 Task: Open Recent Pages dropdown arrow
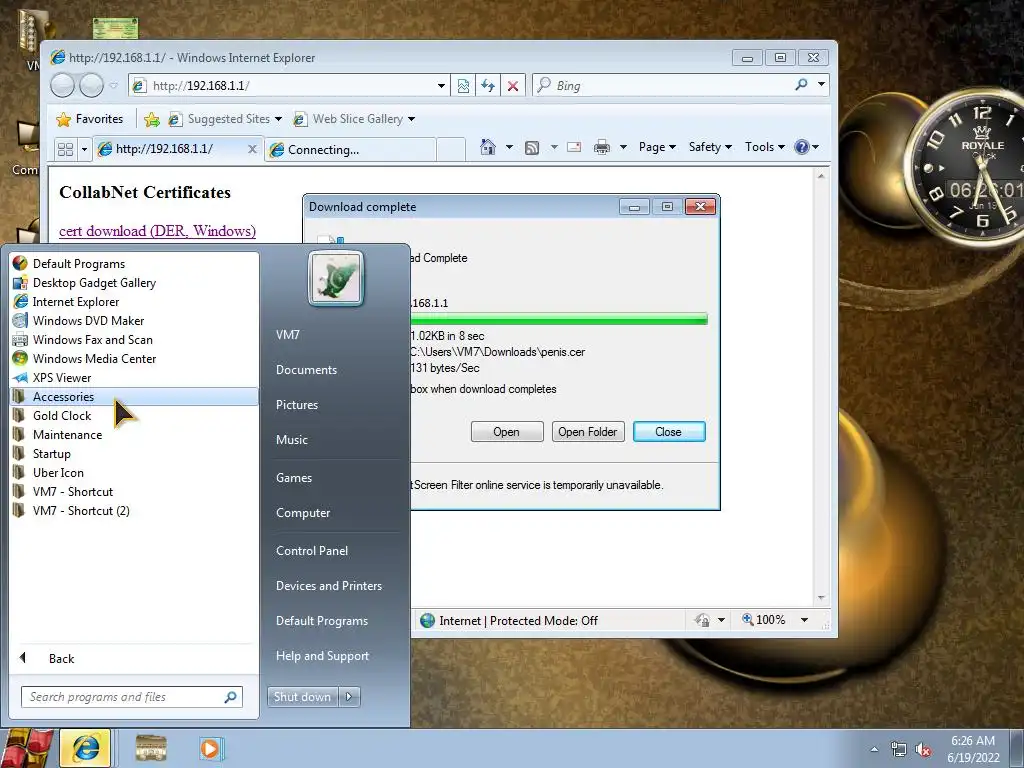pyautogui.click(x=114, y=86)
